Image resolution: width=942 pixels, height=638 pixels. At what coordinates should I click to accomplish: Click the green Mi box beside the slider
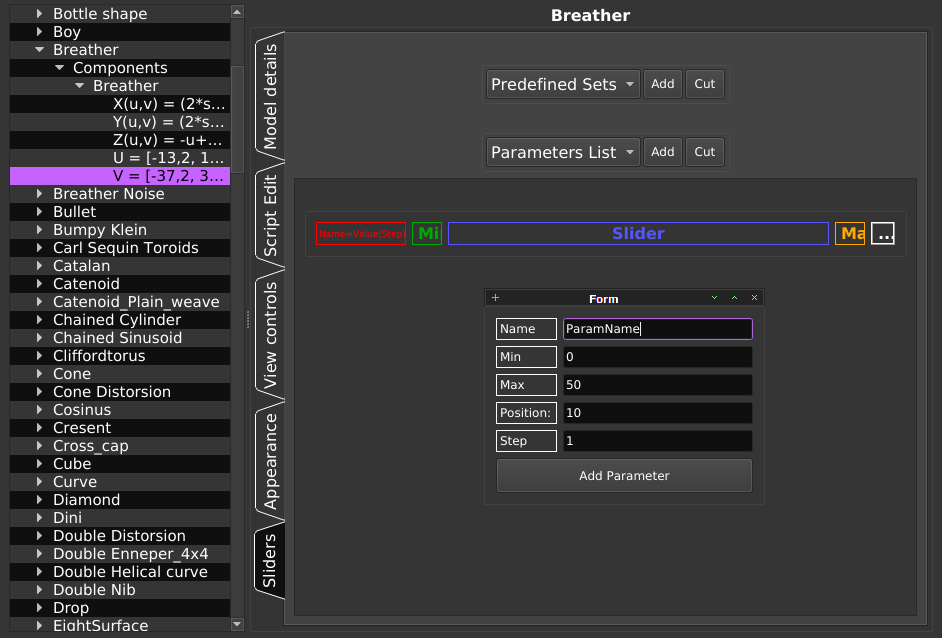427,234
